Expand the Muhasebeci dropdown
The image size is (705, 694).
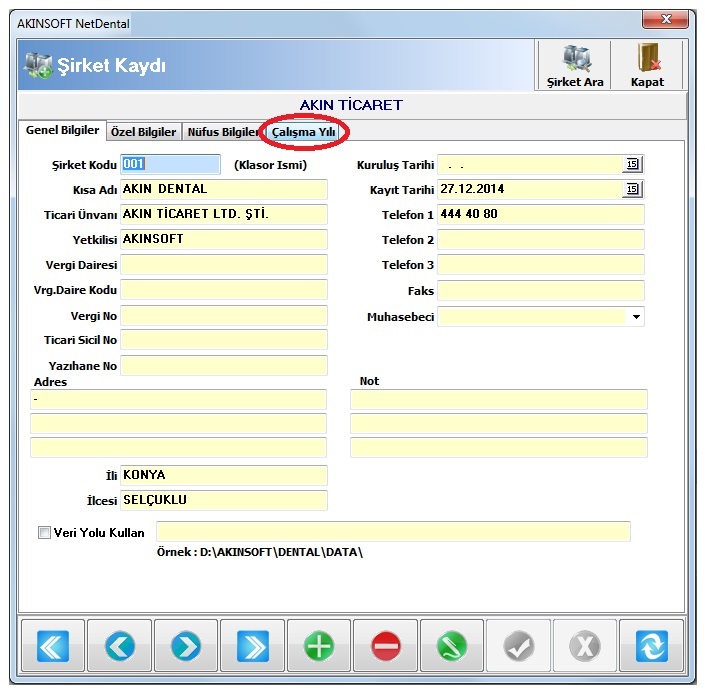[x=636, y=316]
